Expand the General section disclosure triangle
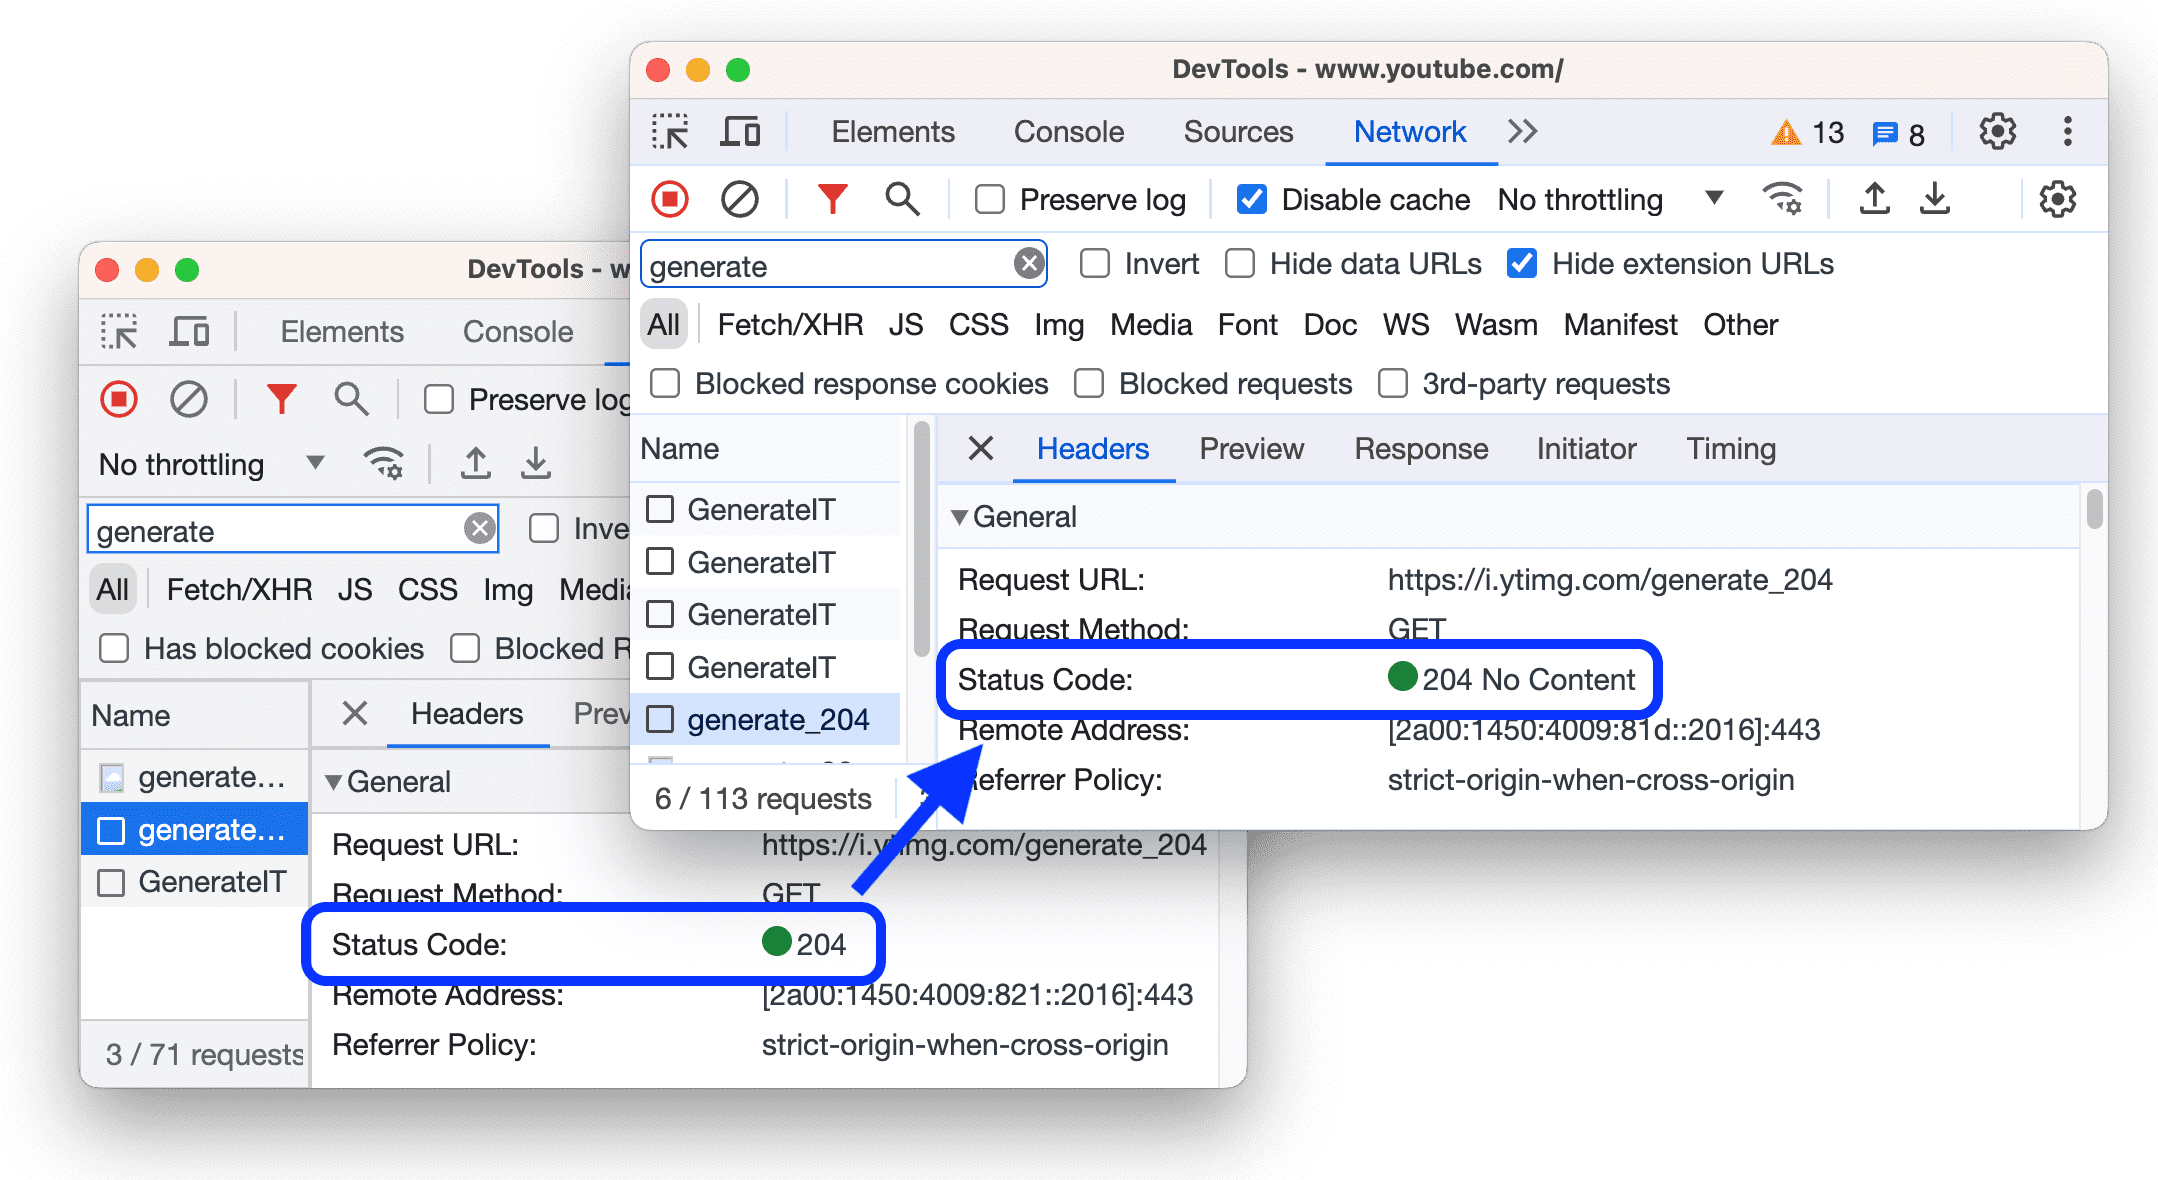The height and width of the screenshot is (1180, 2158). tap(962, 516)
